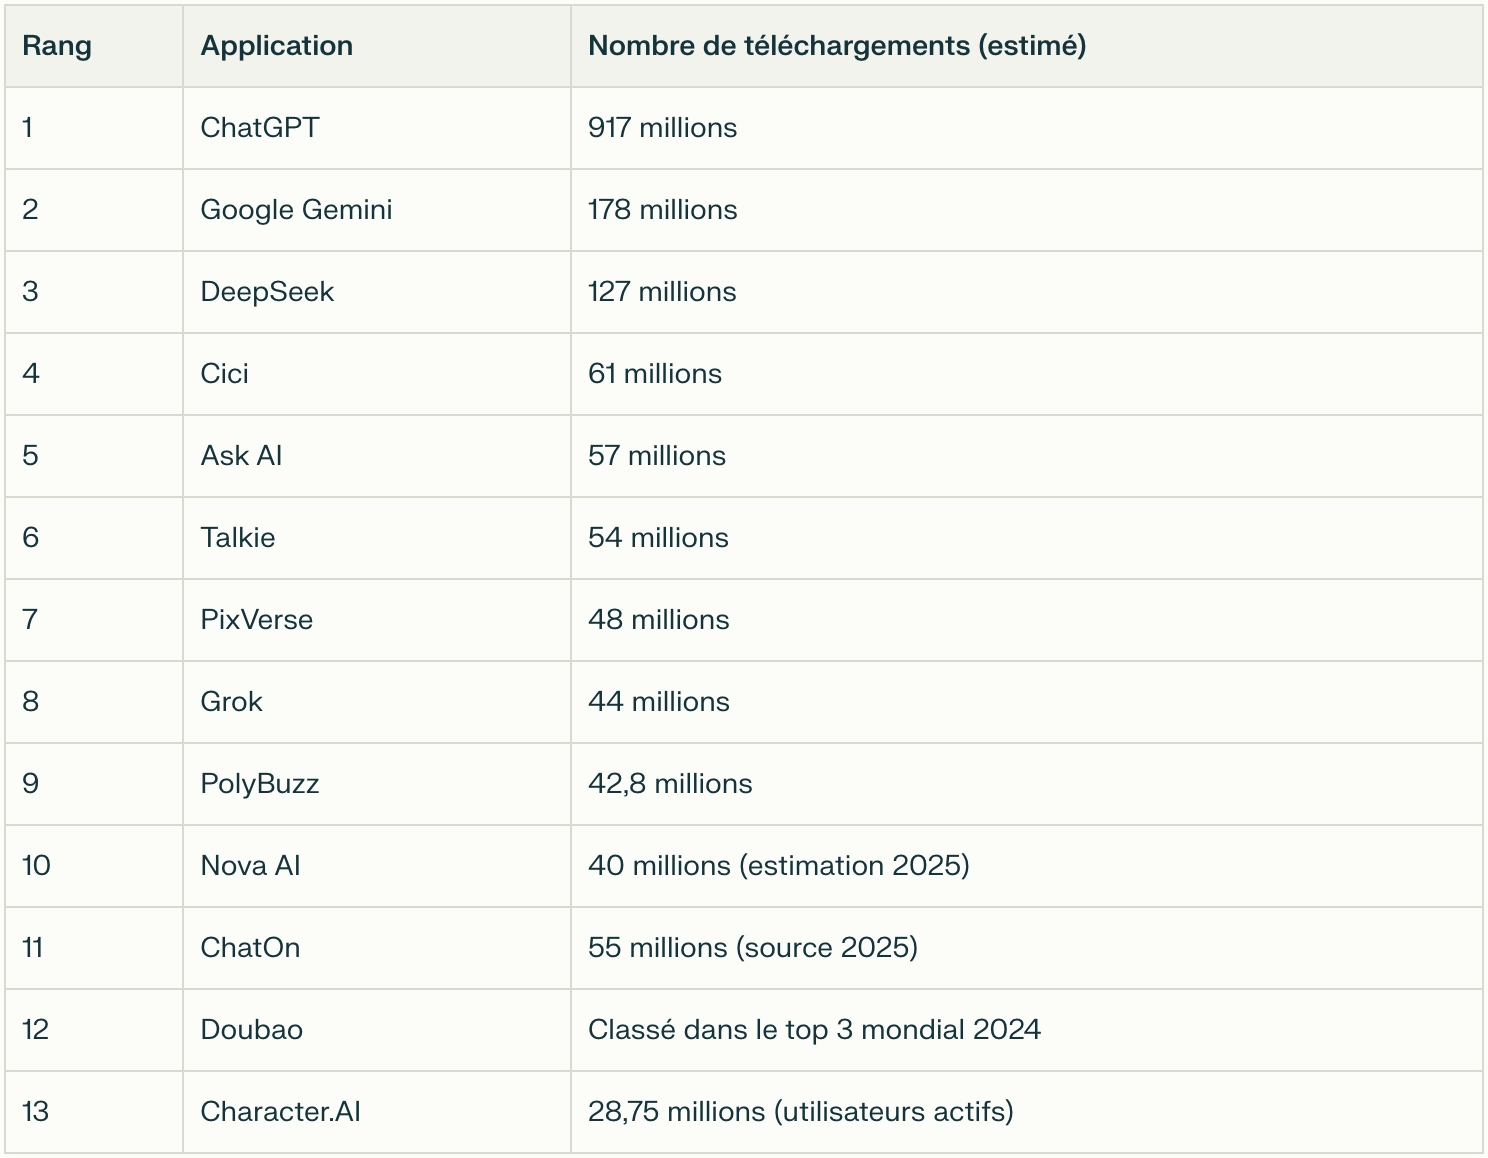Click the '44 millions' value
This screenshot has height=1158, width=1488.
(659, 702)
